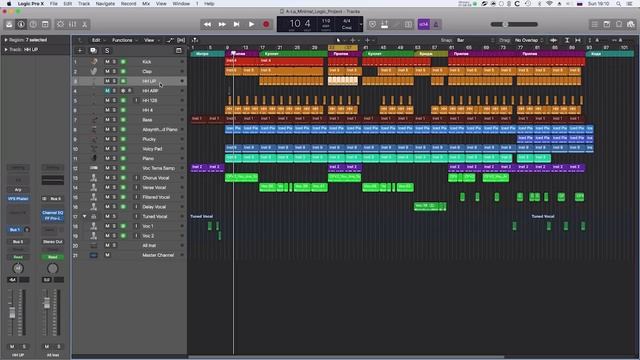Show the Toolbar via the control bar icon
640x360 pixels.
(x=45, y=24)
